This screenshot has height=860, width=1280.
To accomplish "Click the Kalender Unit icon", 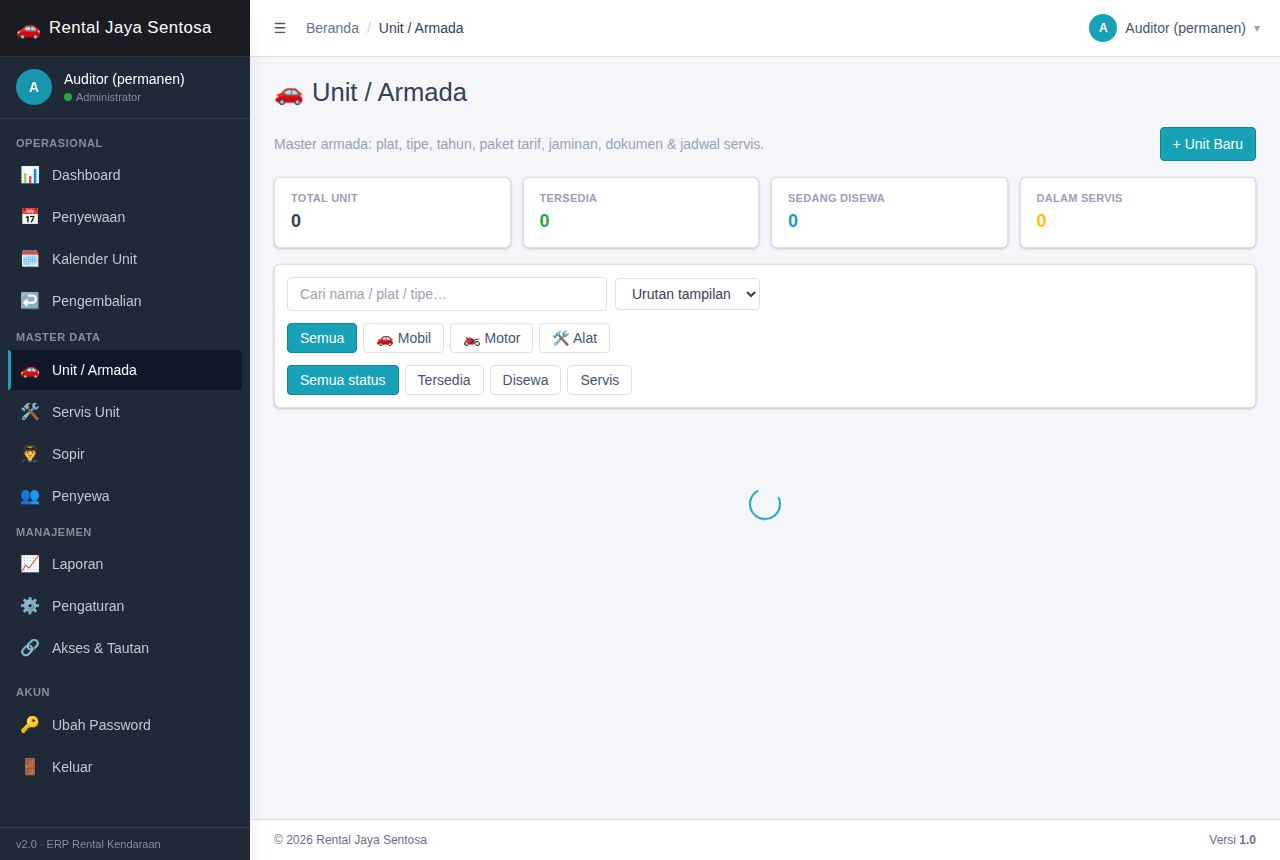I will (30, 259).
